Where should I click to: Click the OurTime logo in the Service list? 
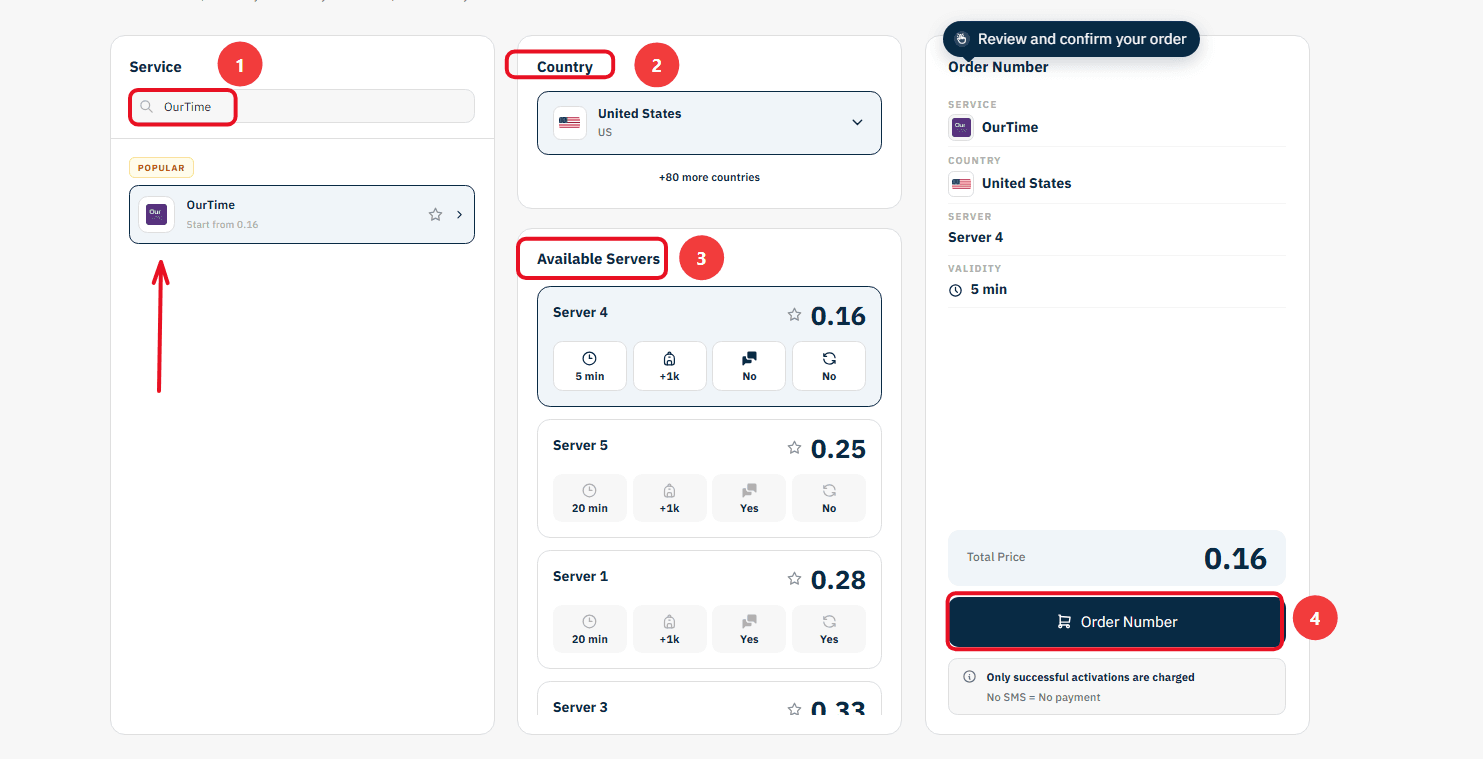[156, 214]
